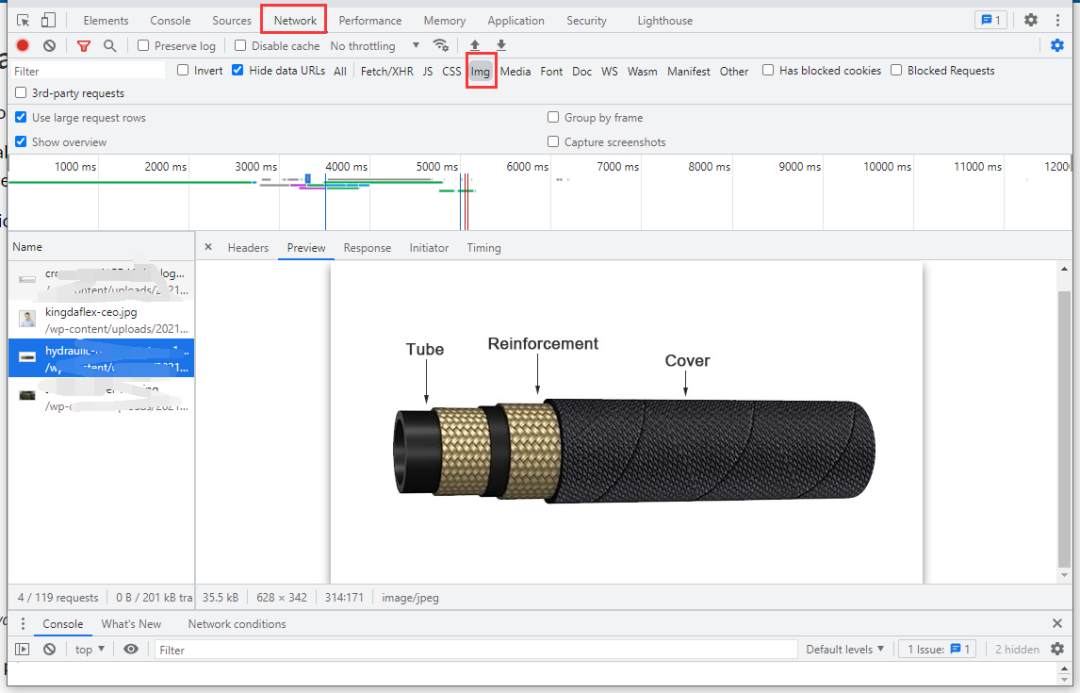Open the top context selector dropdown

(90, 650)
